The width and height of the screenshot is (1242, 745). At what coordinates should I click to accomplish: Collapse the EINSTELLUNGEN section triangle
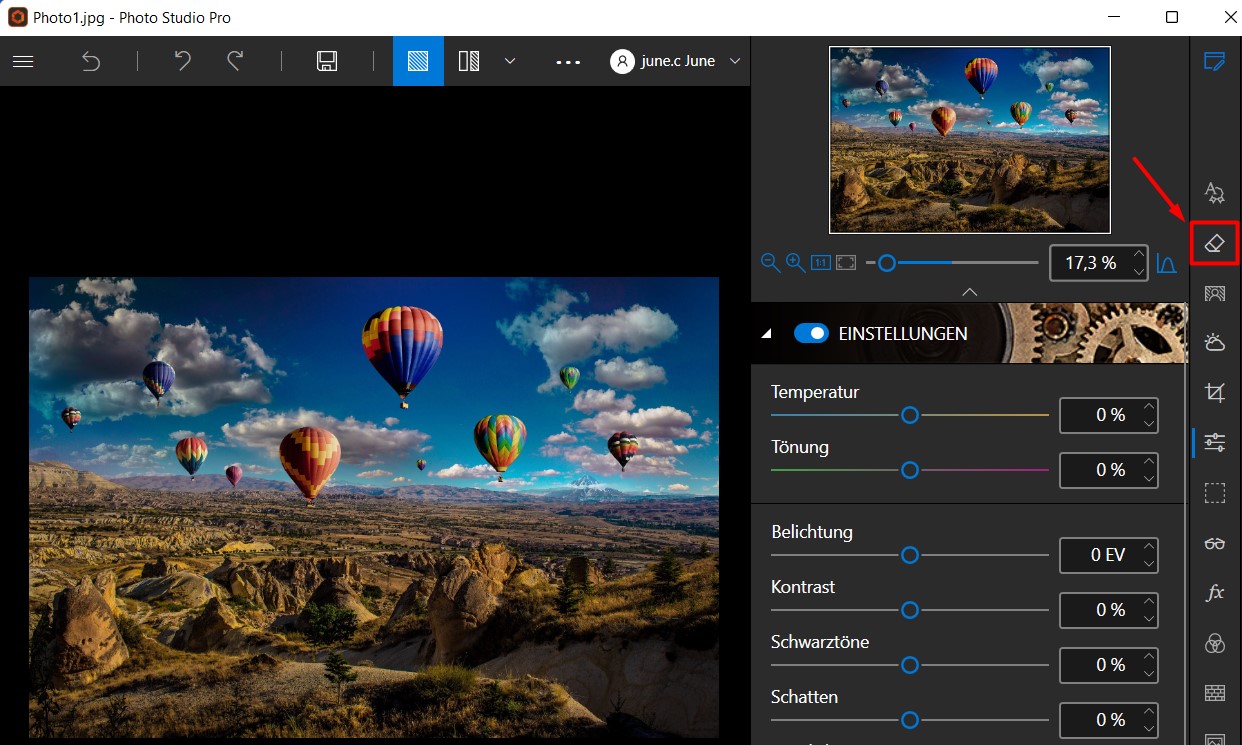pyautogui.click(x=767, y=334)
